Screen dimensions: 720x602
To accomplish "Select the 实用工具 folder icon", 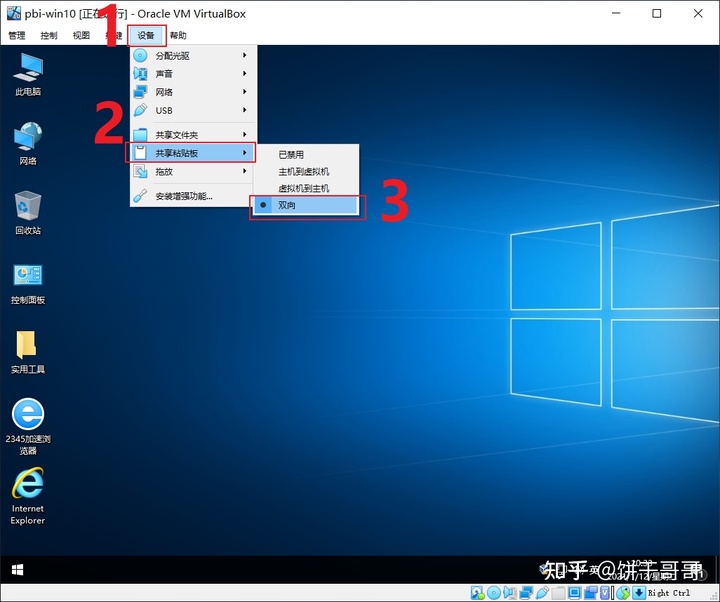I will click(28, 352).
